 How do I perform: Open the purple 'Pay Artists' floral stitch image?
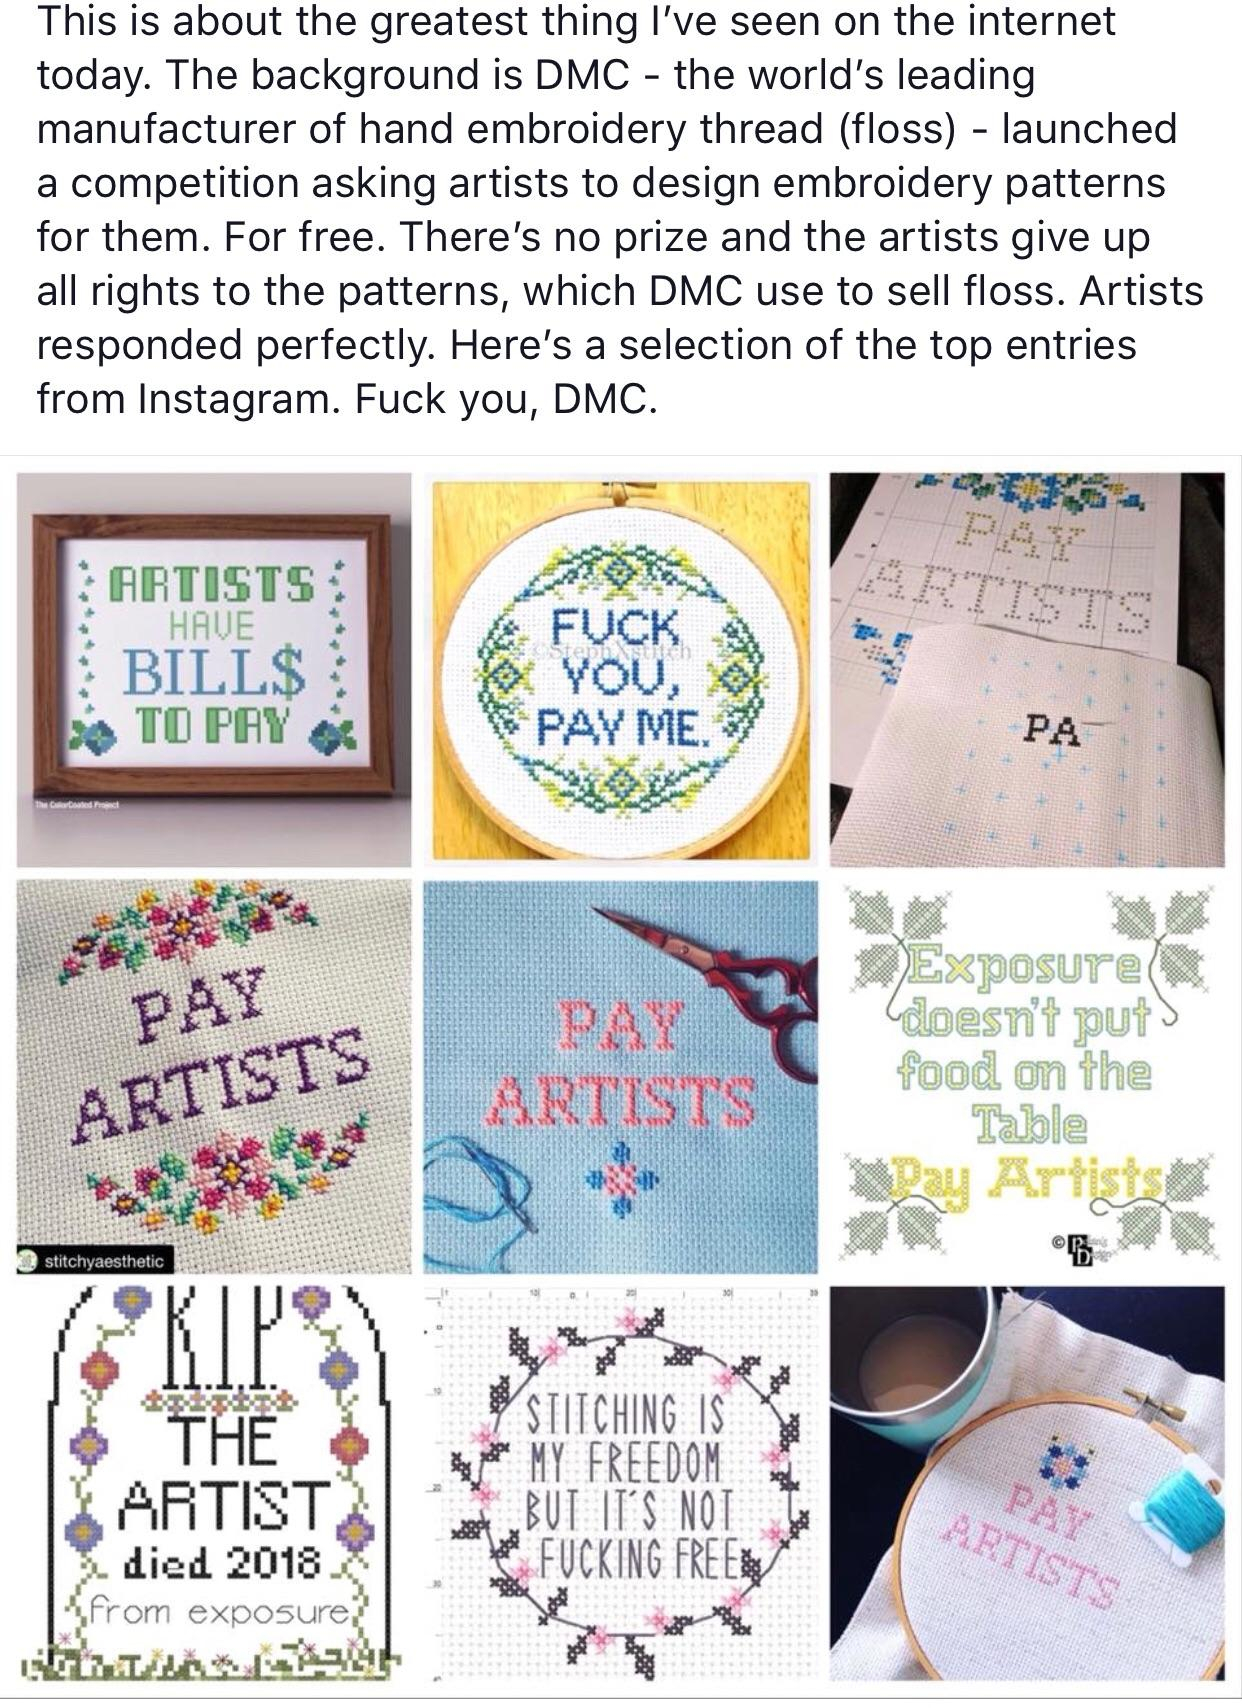214,1076
